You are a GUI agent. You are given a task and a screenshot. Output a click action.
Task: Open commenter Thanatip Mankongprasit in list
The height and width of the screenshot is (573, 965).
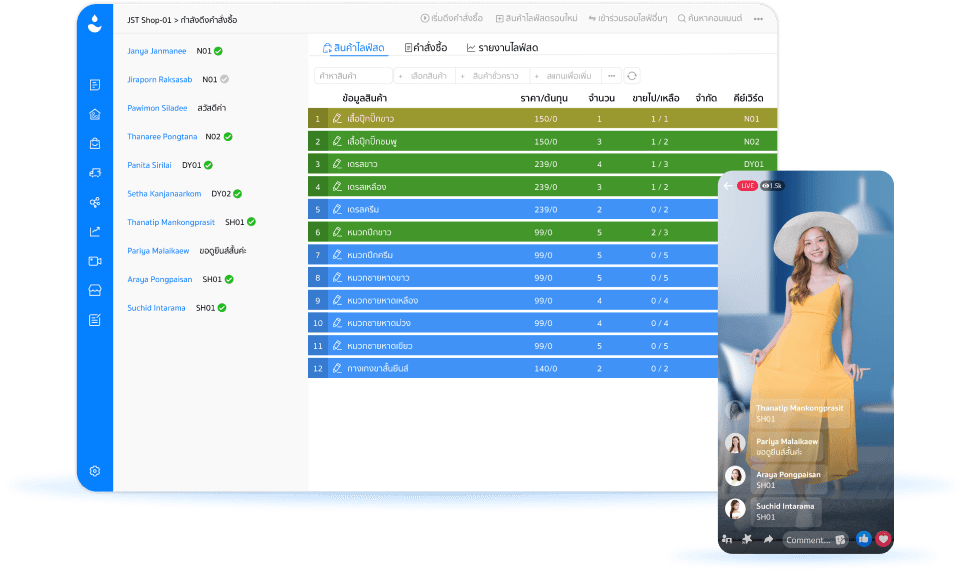pyautogui.click(x=170, y=222)
